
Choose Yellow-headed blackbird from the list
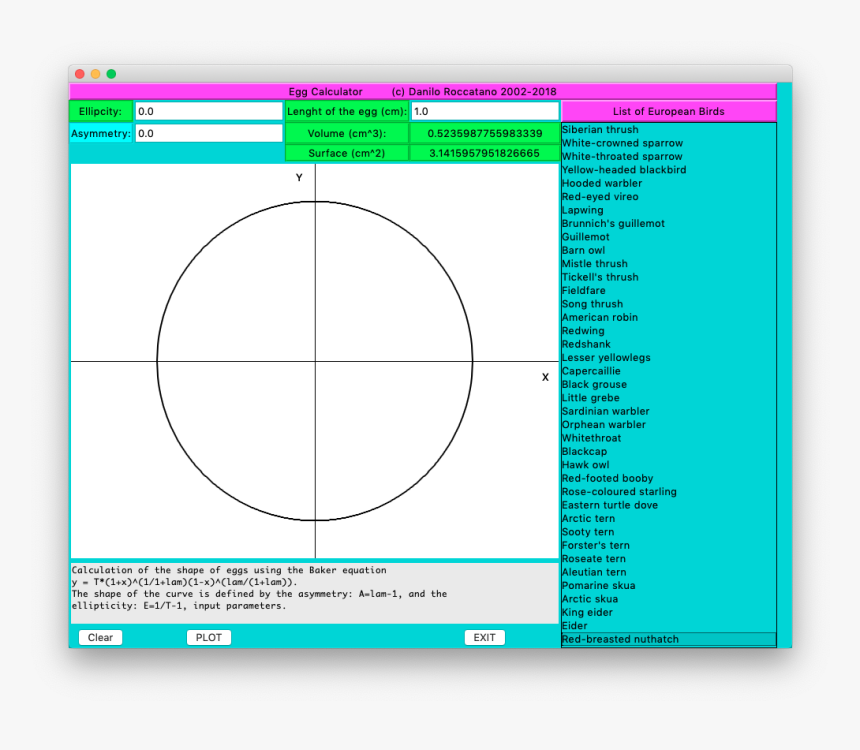(669, 170)
